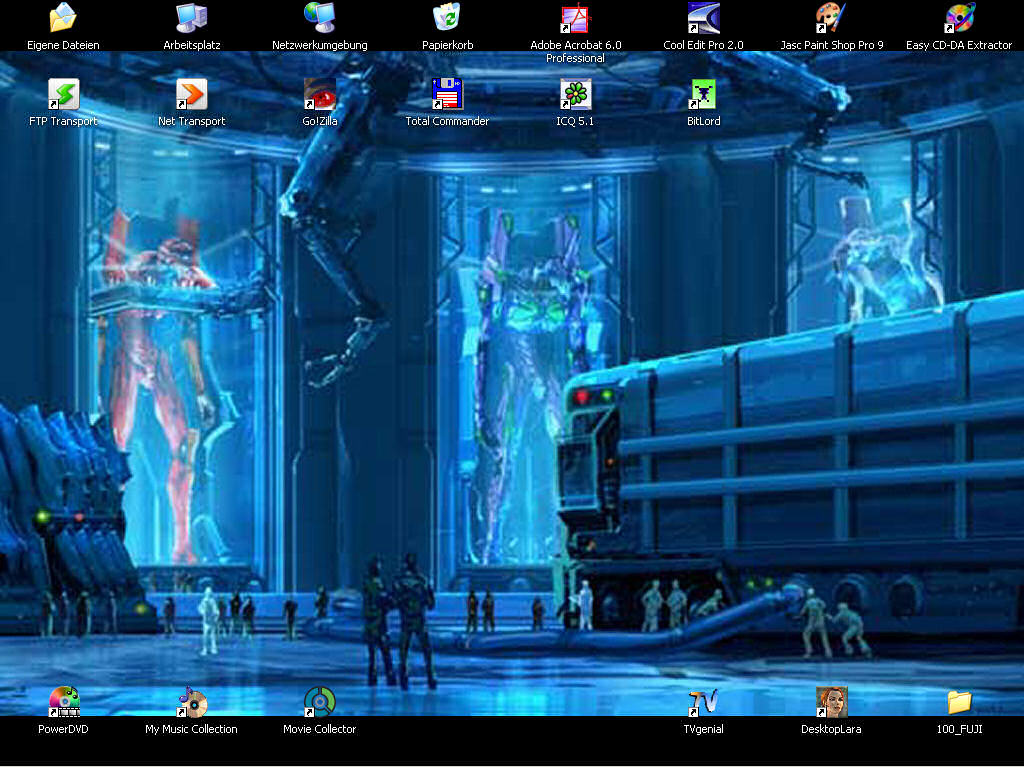Viewport: 1024px width, 768px height.
Task: Select the Go!Zilla desktop icon
Action: [319, 95]
